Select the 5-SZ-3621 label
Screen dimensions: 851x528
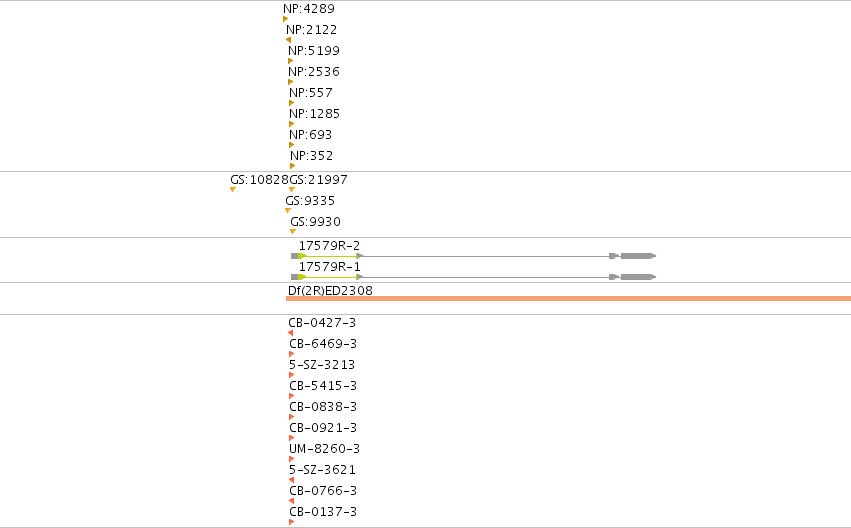322,470
